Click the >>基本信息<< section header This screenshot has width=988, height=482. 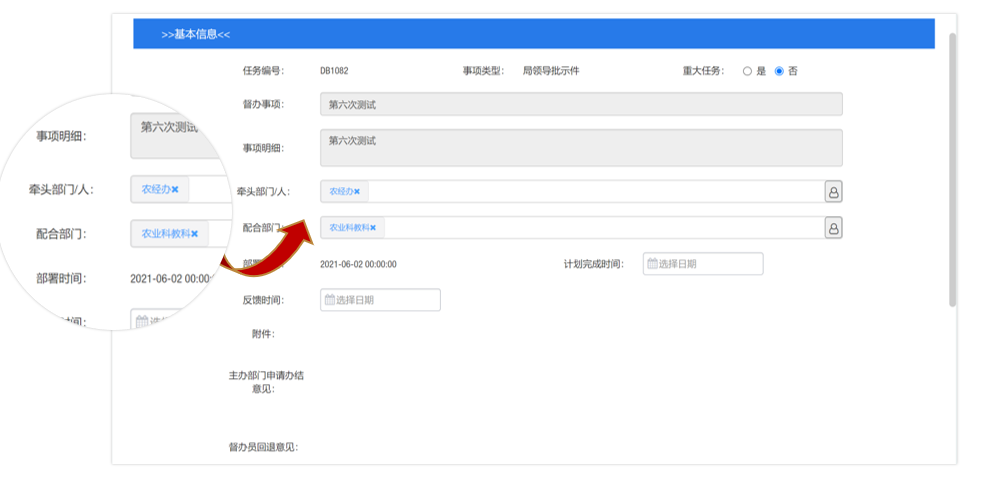(x=196, y=34)
